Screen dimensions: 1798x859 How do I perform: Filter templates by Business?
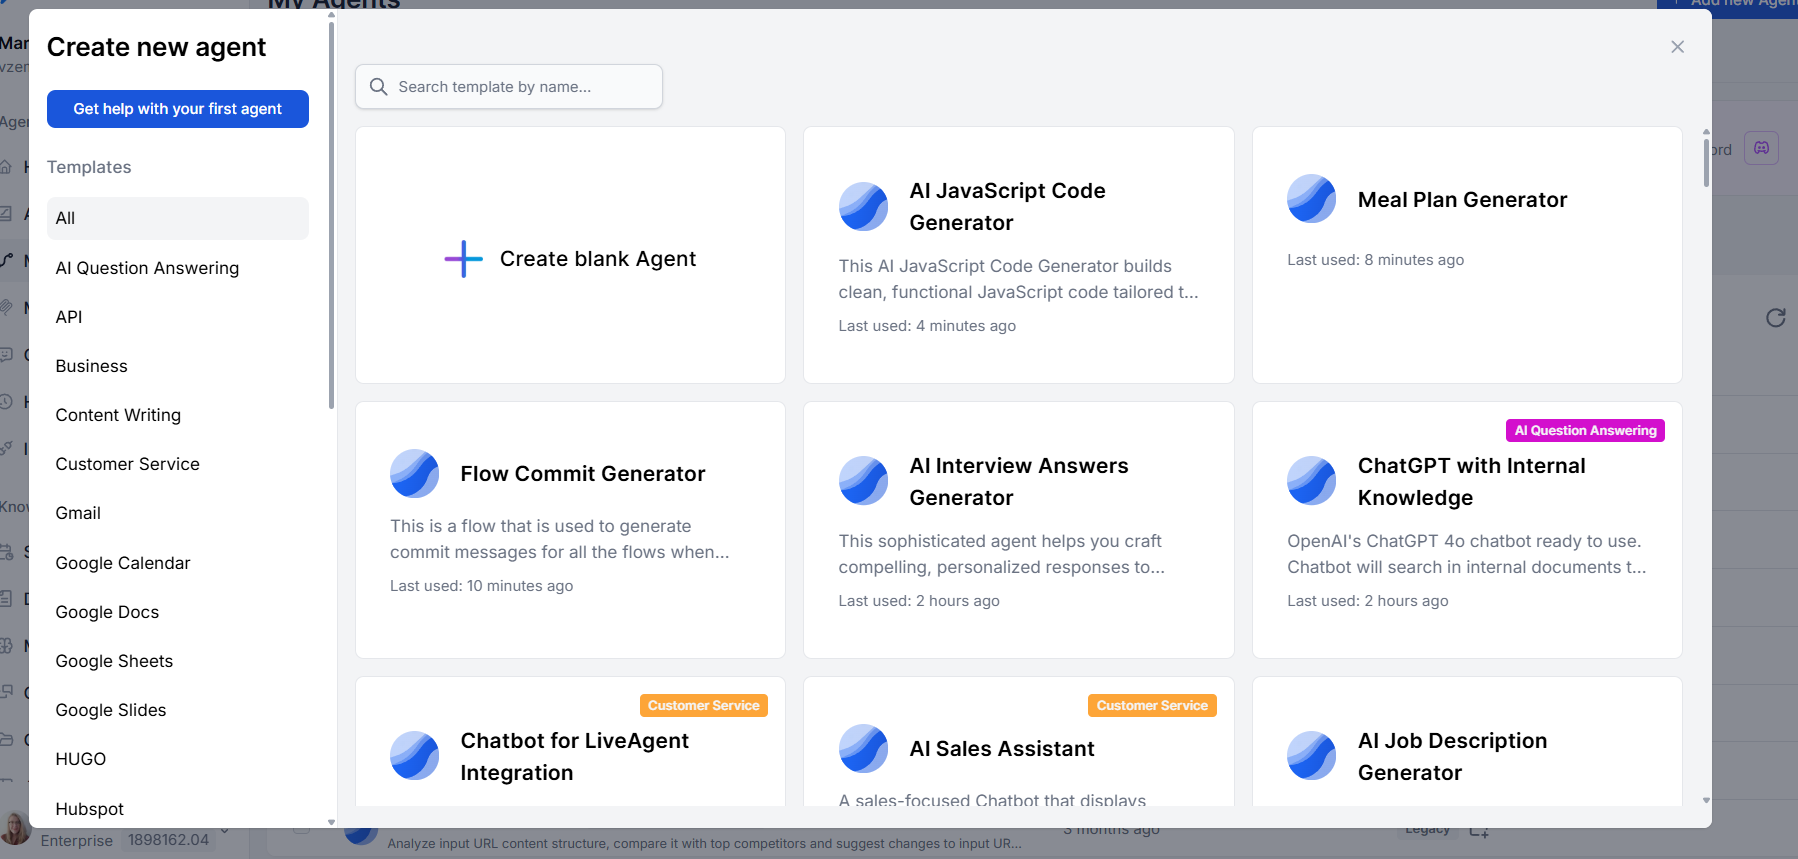(x=178, y=366)
